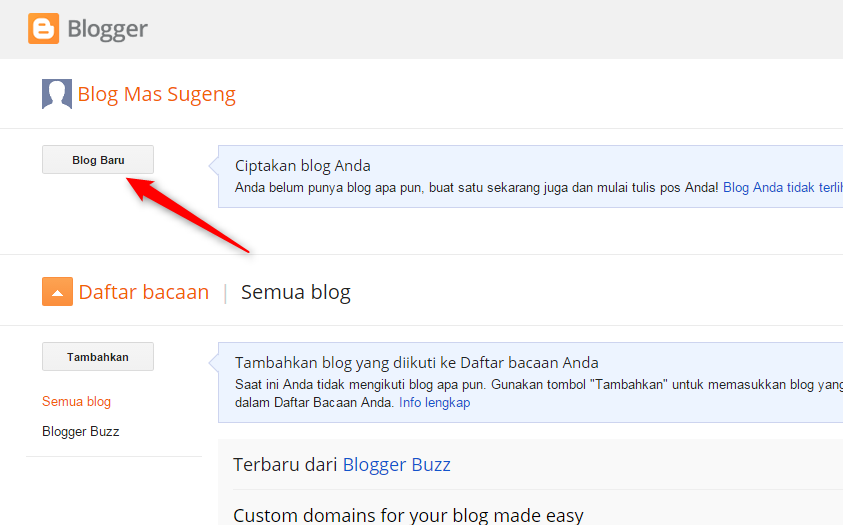Image resolution: width=843 pixels, height=525 pixels.
Task: Click the Ciptakan blog Anda heading text
Action: (x=303, y=166)
